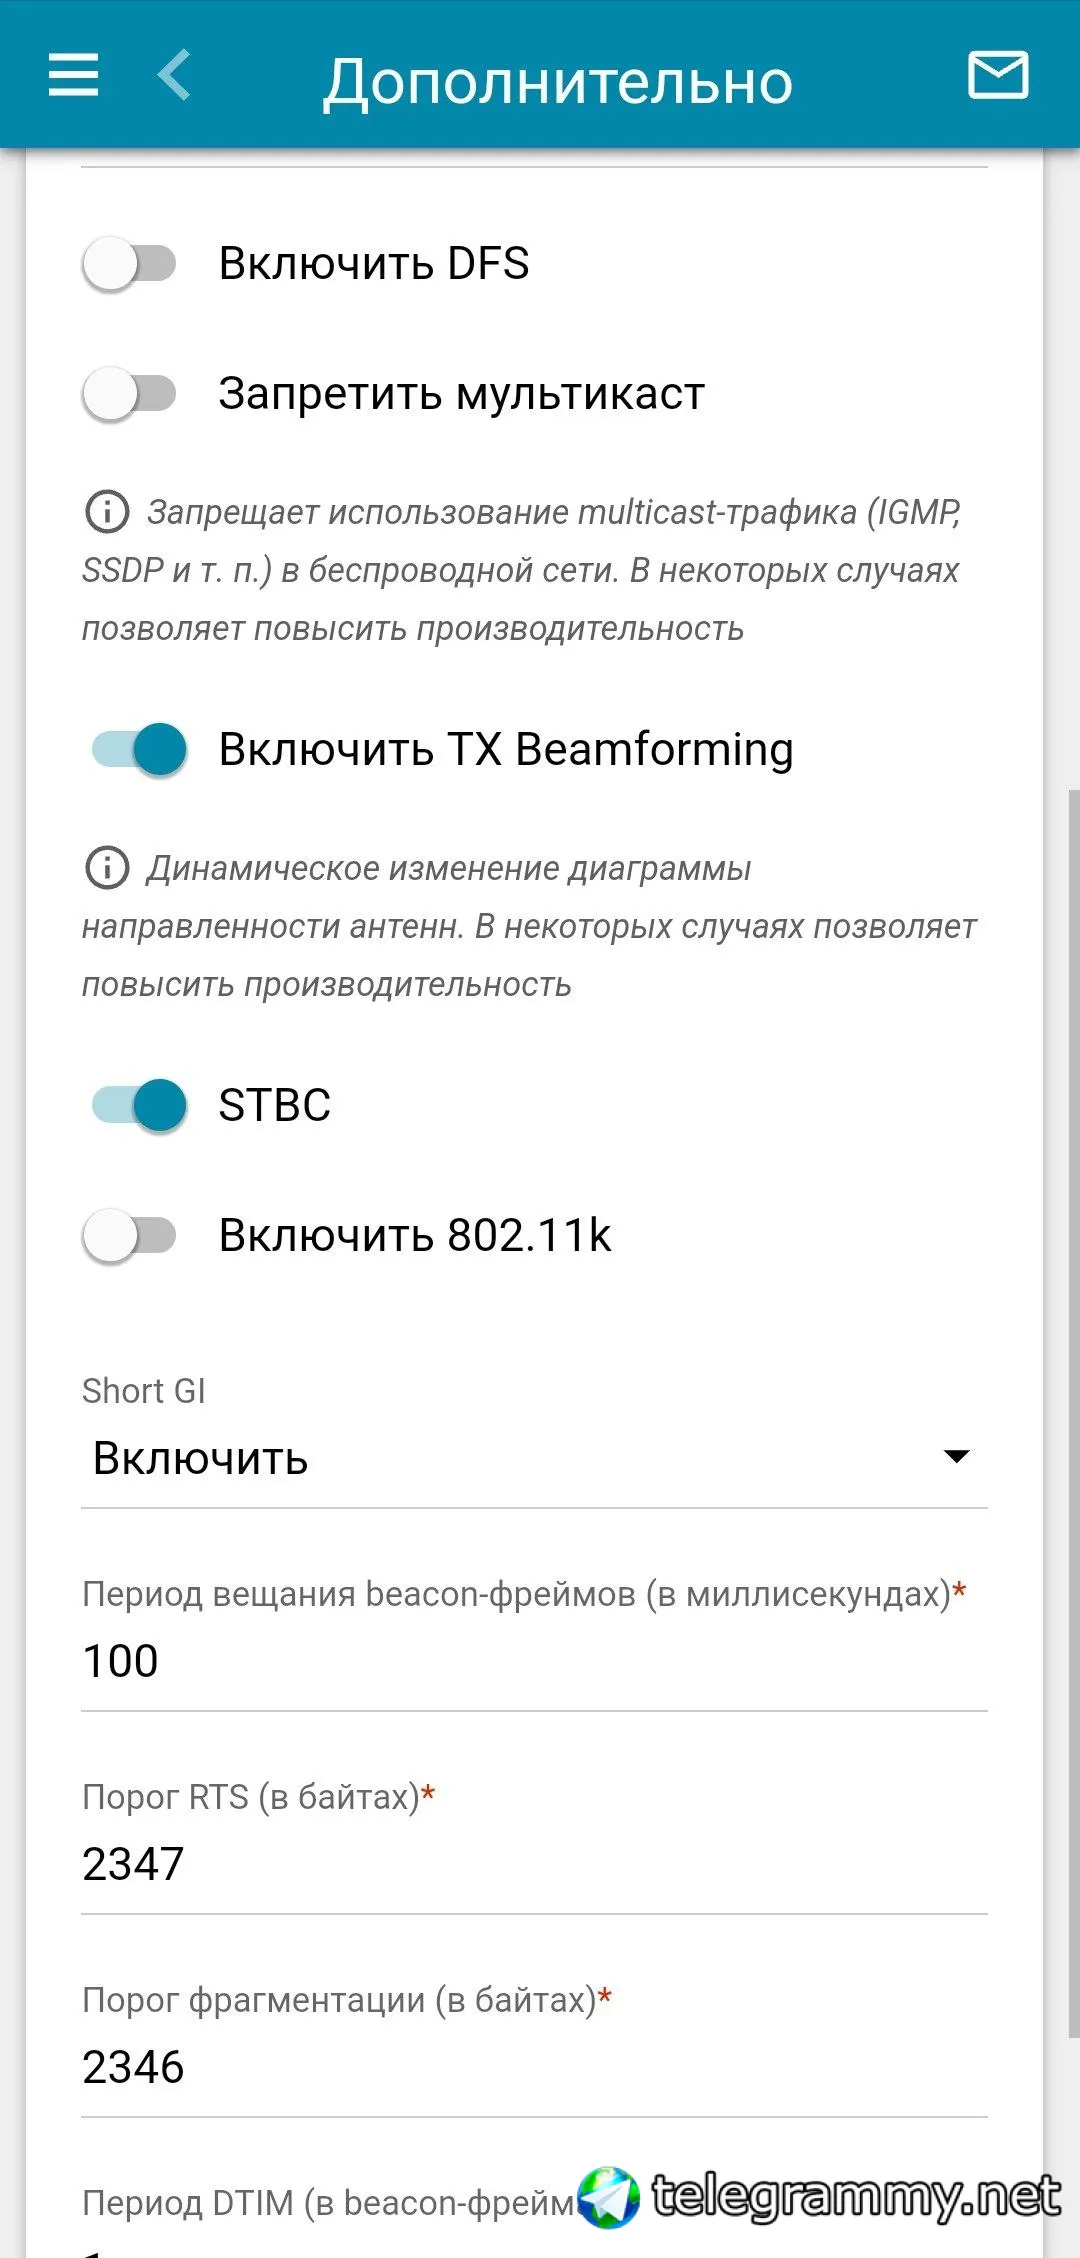Tap the Период DTIM field label
This screenshot has height=2258, width=1080.
pos(330,2202)
